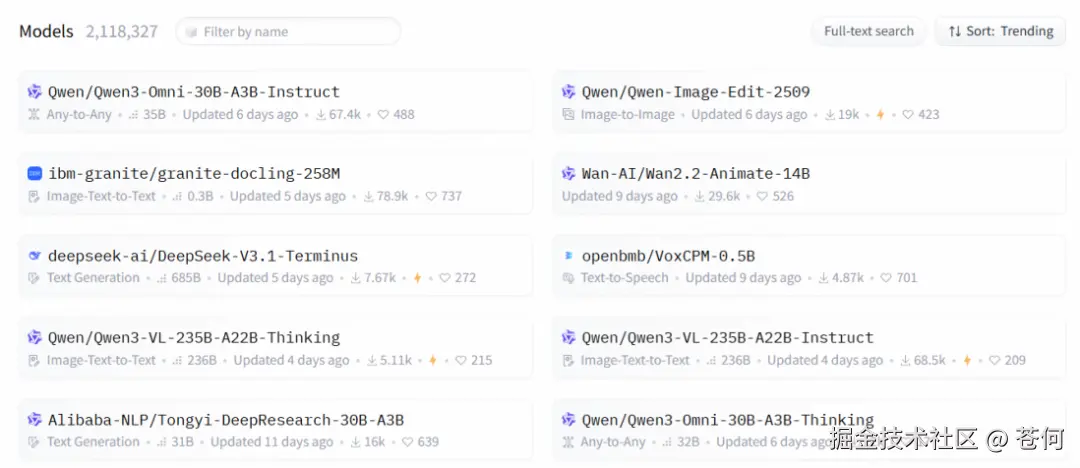
Task: Click the openbmb avatar icon
Action: click(569, 256)
